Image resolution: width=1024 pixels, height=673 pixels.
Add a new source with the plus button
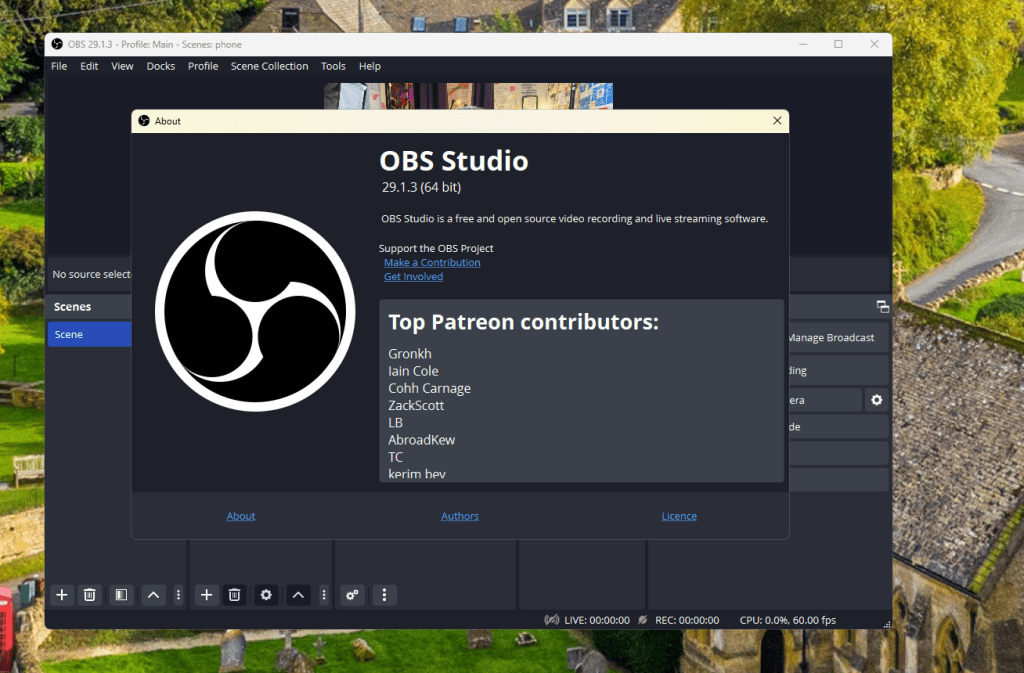206,595
